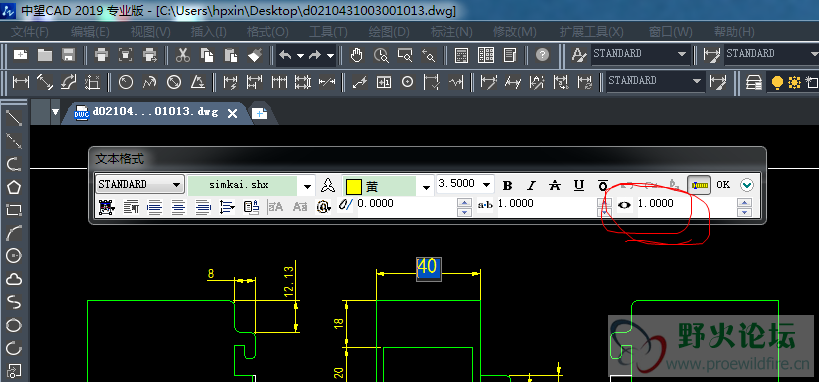Open the 3.5000 text height dropdown
The height and width of the screenshot is (382, 819).
487,184
